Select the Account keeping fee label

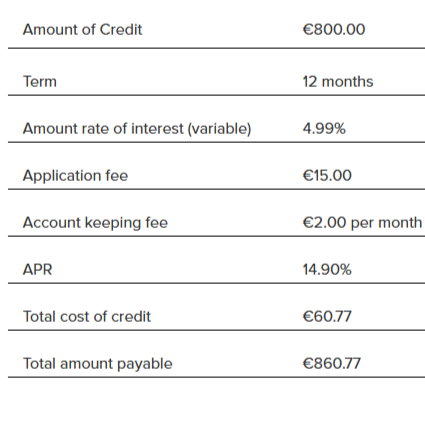point(95,223)
